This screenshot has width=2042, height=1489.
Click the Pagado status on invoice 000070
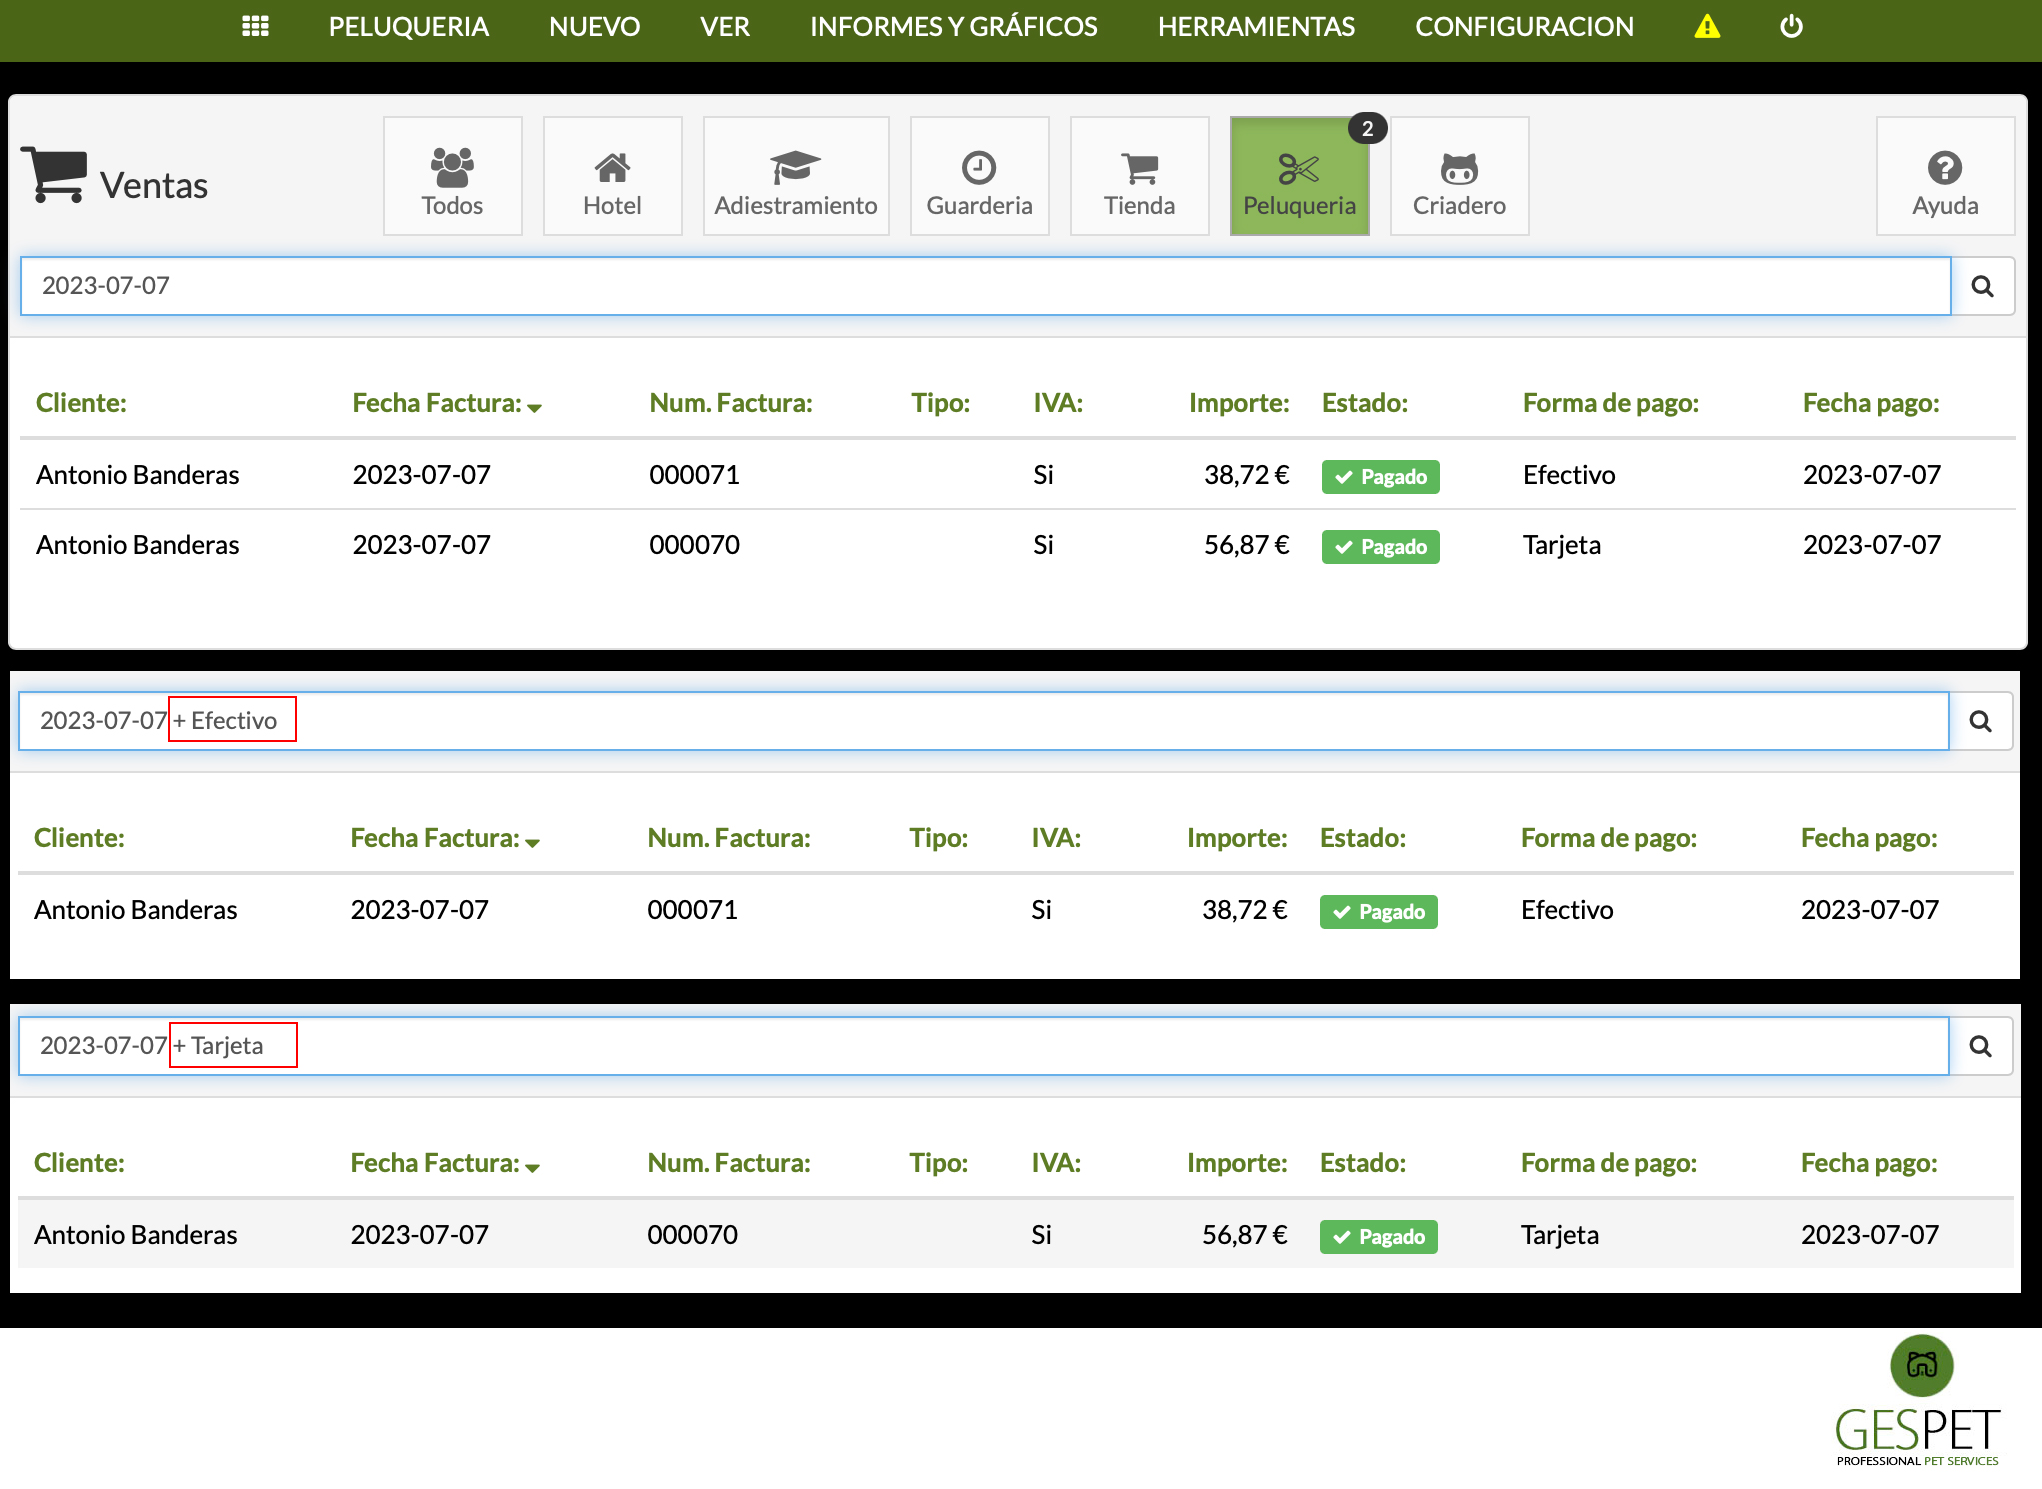tap(1380, 547)
